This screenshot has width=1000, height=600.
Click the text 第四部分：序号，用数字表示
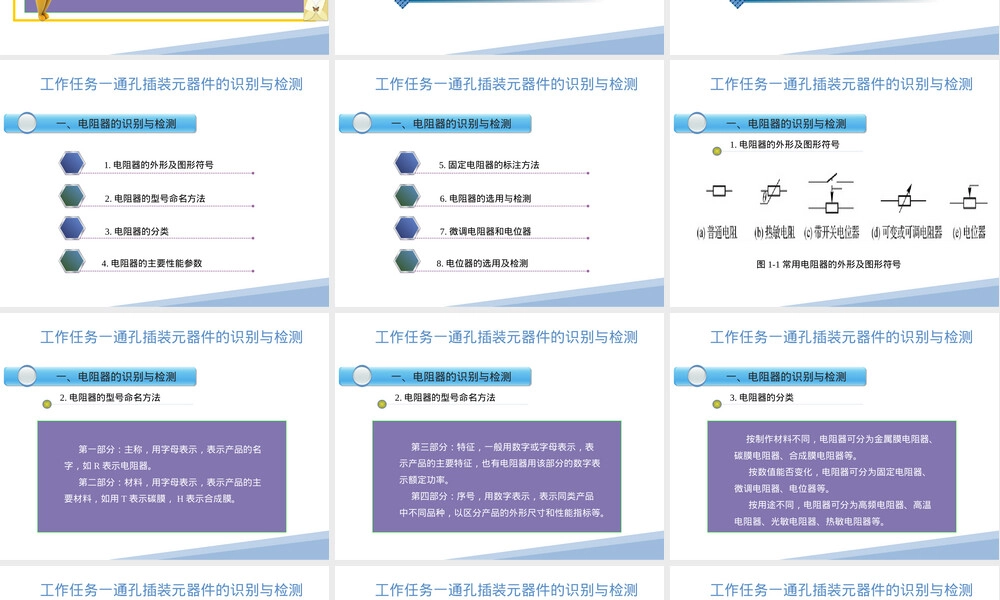click(x=470, y=496)
